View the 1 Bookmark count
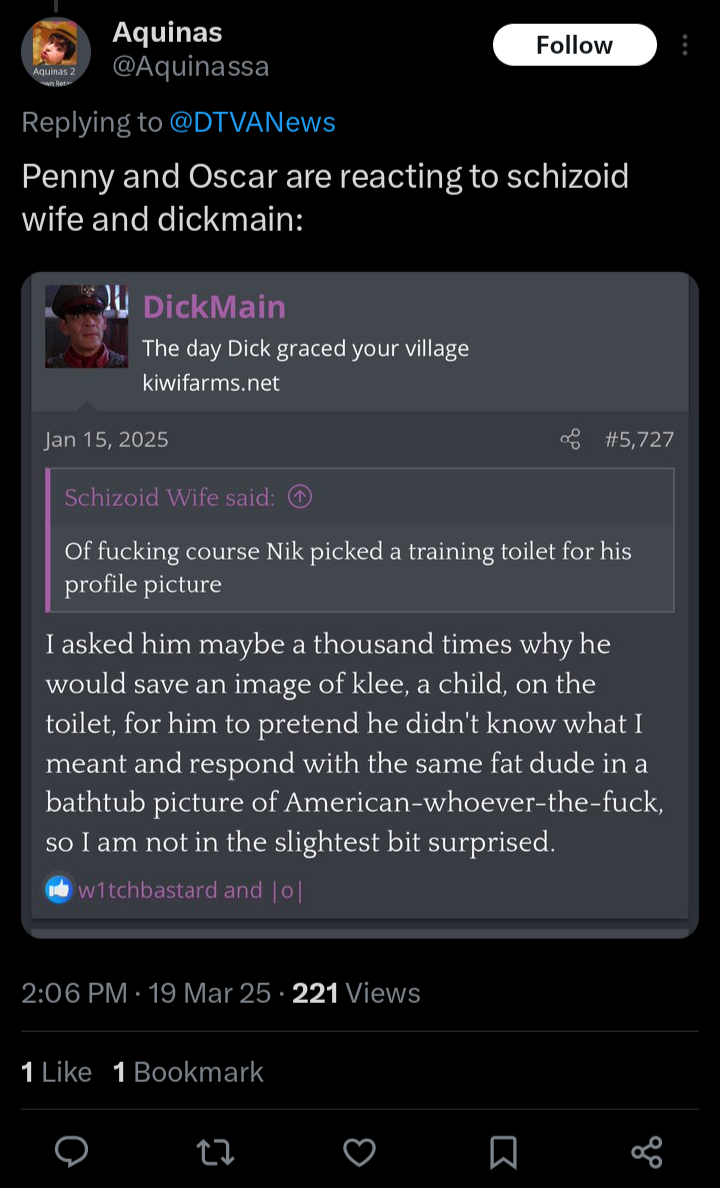The image size is (720, 1188). point(188,1072)
